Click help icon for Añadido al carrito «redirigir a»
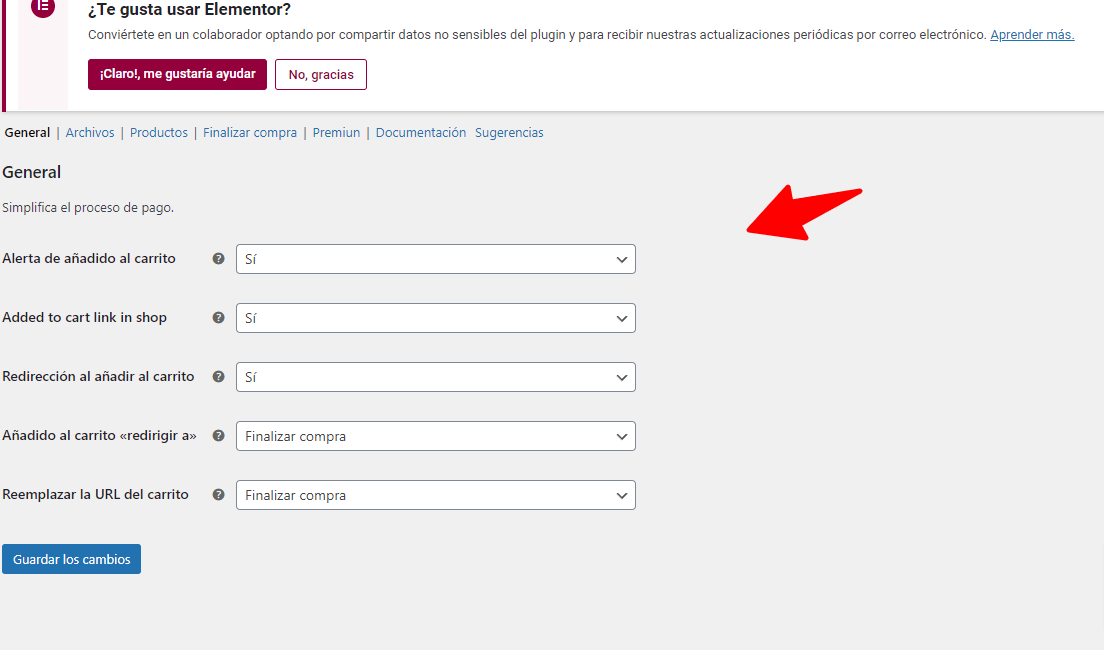 218,435
